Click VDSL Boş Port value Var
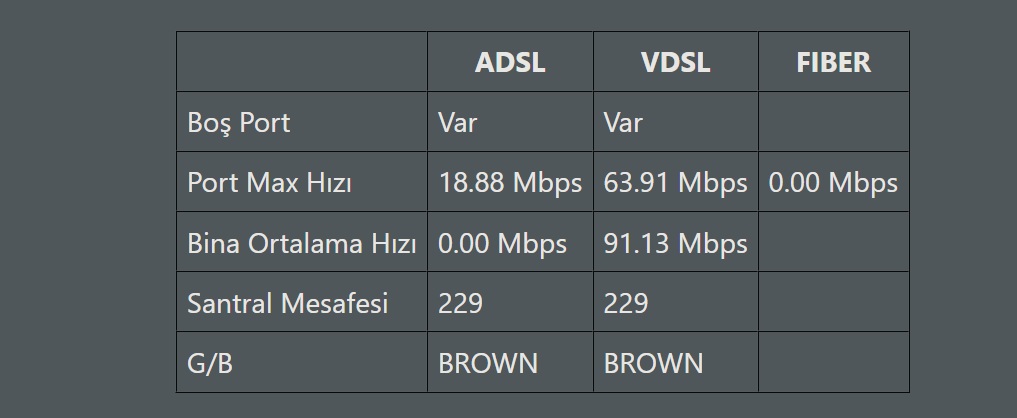 pyautogui.click(x=624, y=123)
